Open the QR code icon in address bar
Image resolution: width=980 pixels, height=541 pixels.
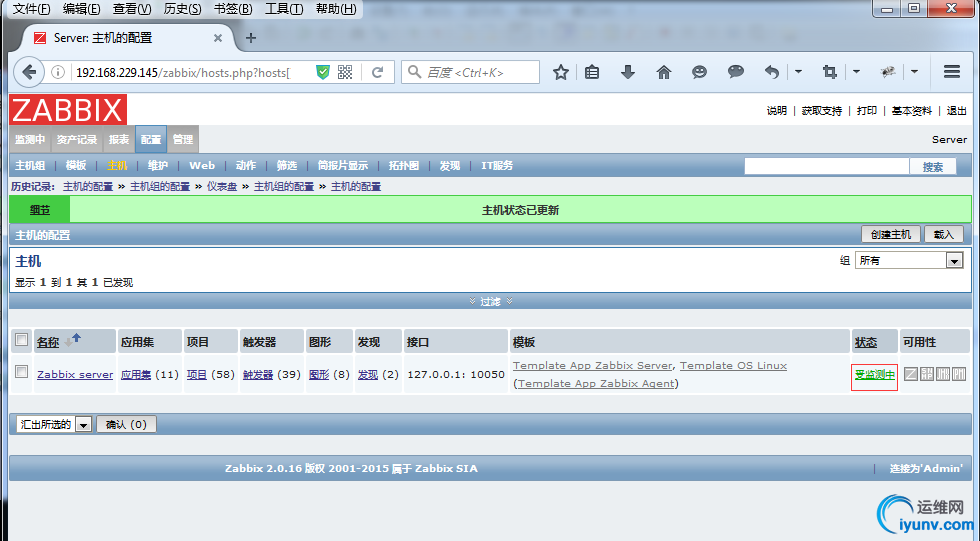pyautogui.click(x=345, y=72)
